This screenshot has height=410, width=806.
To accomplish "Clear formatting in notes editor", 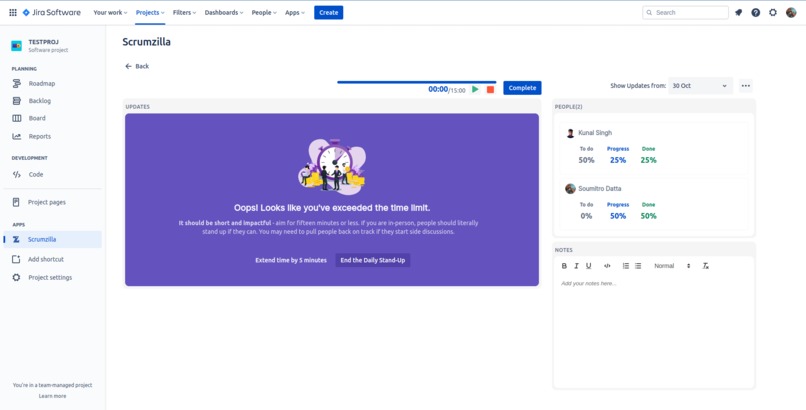I will click(x=706, y=266).
